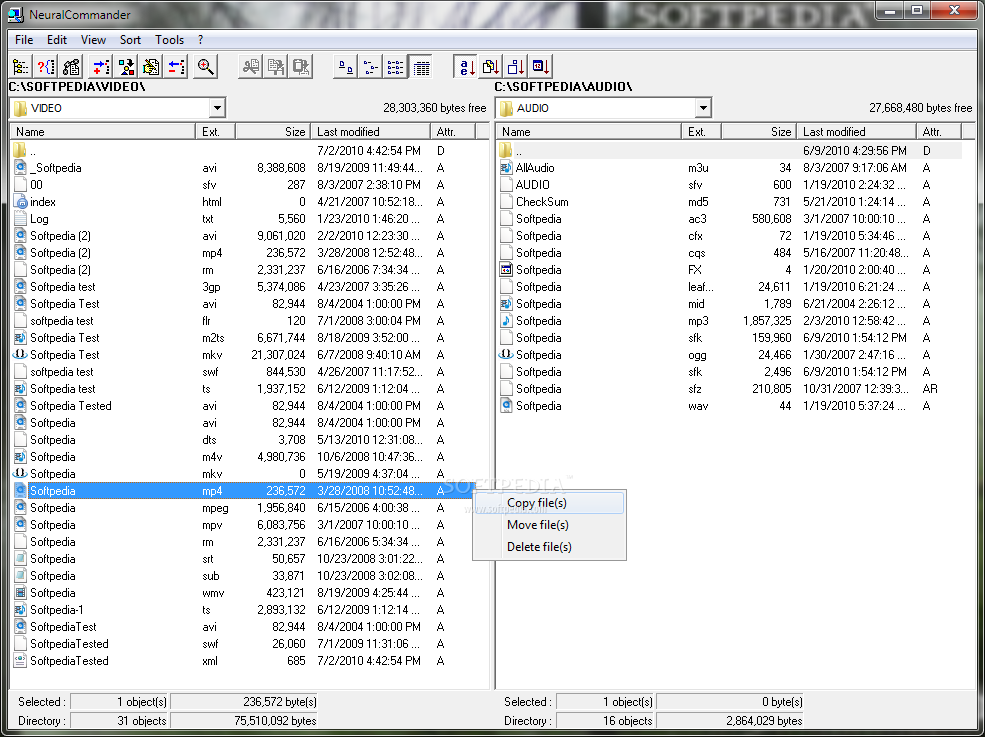Image resolution: width=985 pixels, height=737 pixels.
Task: Select Softpedia Tested avi file
Action: coord(70,405)
